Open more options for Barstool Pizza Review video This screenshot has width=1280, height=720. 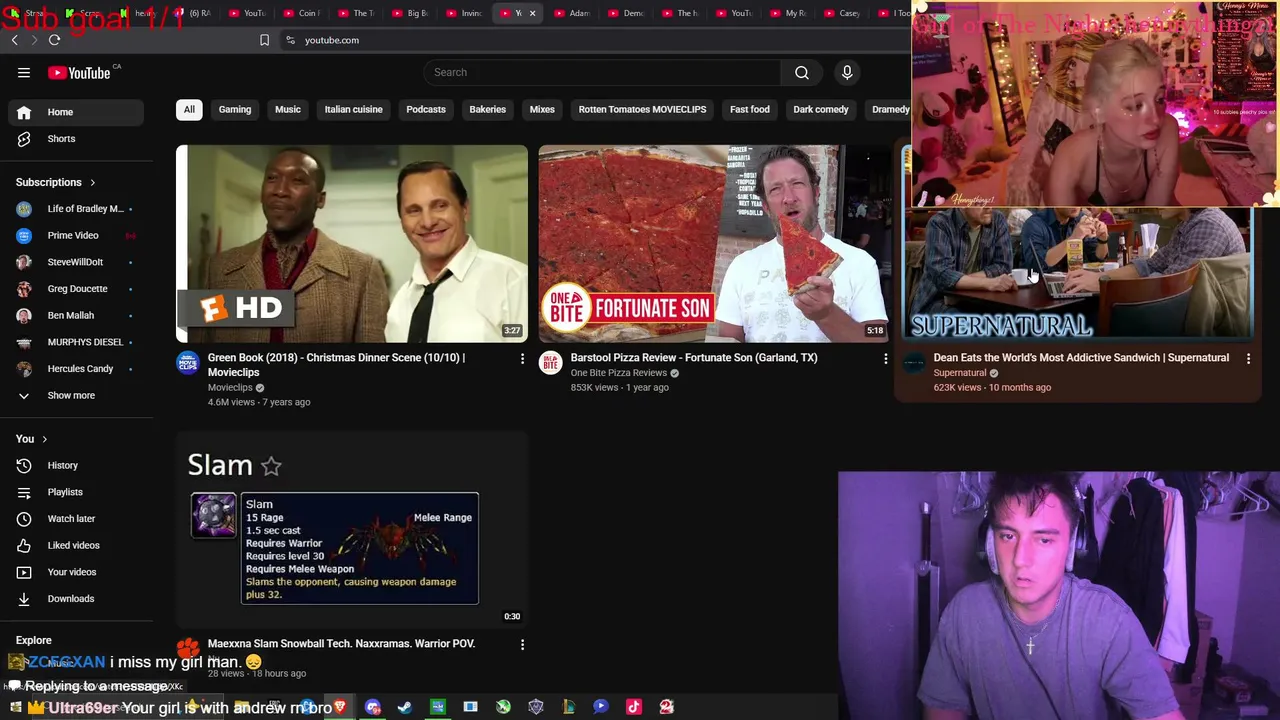click(885, 358)
